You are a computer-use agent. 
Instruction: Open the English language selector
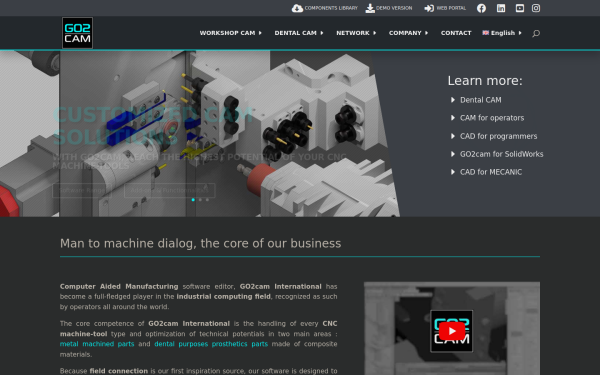coord(502,33)
